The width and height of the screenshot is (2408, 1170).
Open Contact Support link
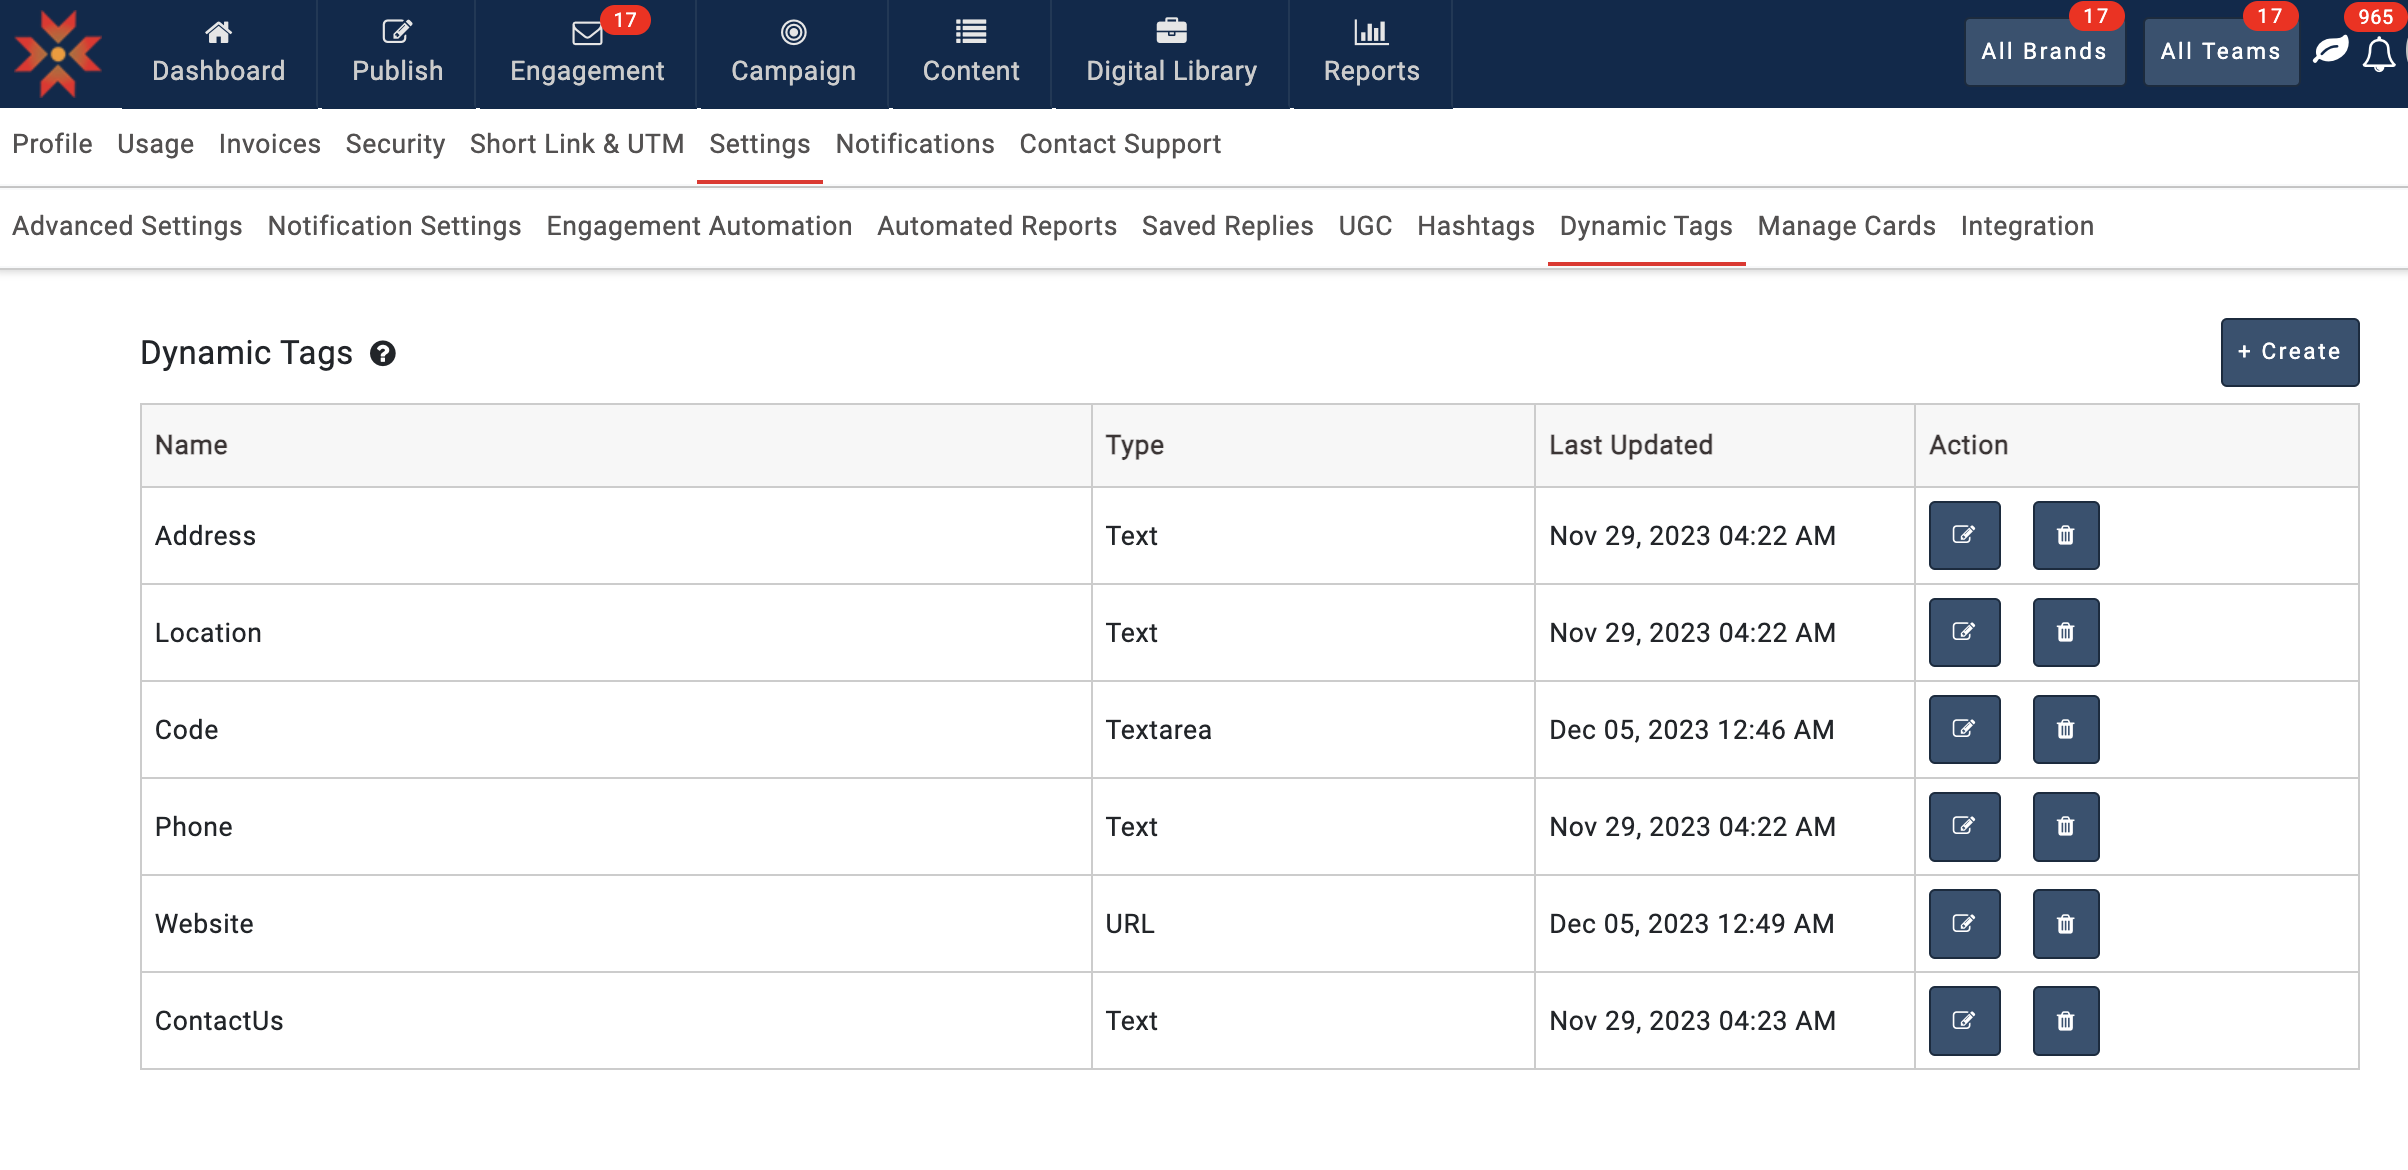tap(1120, 144)
